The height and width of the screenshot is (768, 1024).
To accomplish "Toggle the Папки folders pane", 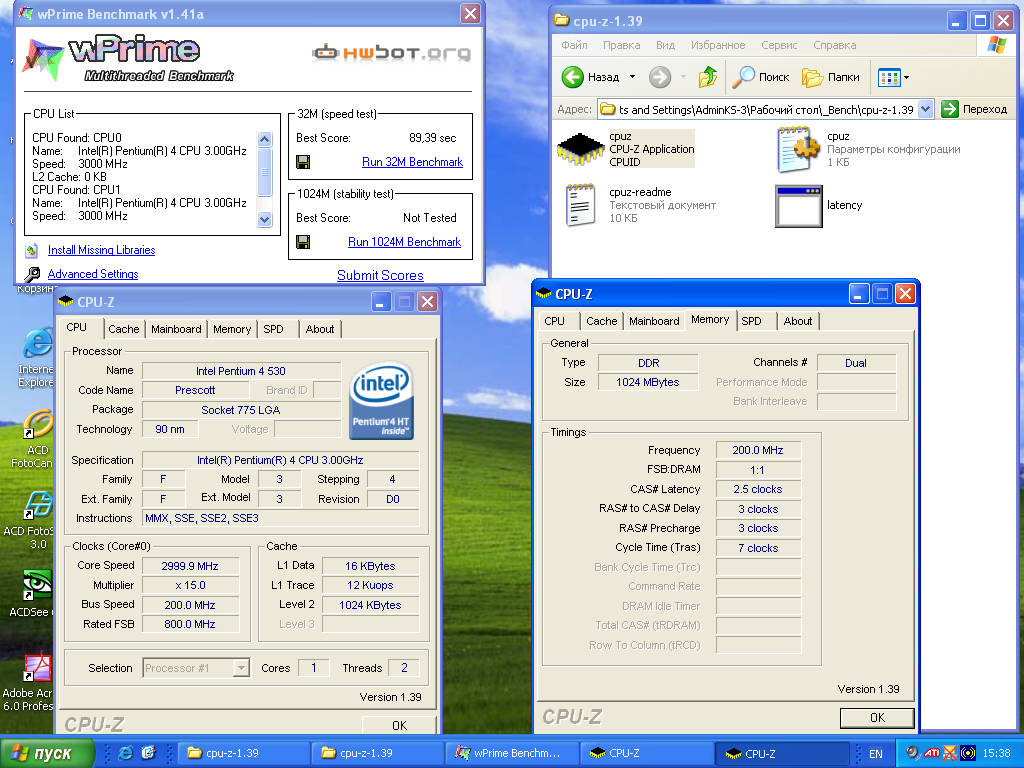I will tap(830, 77).
